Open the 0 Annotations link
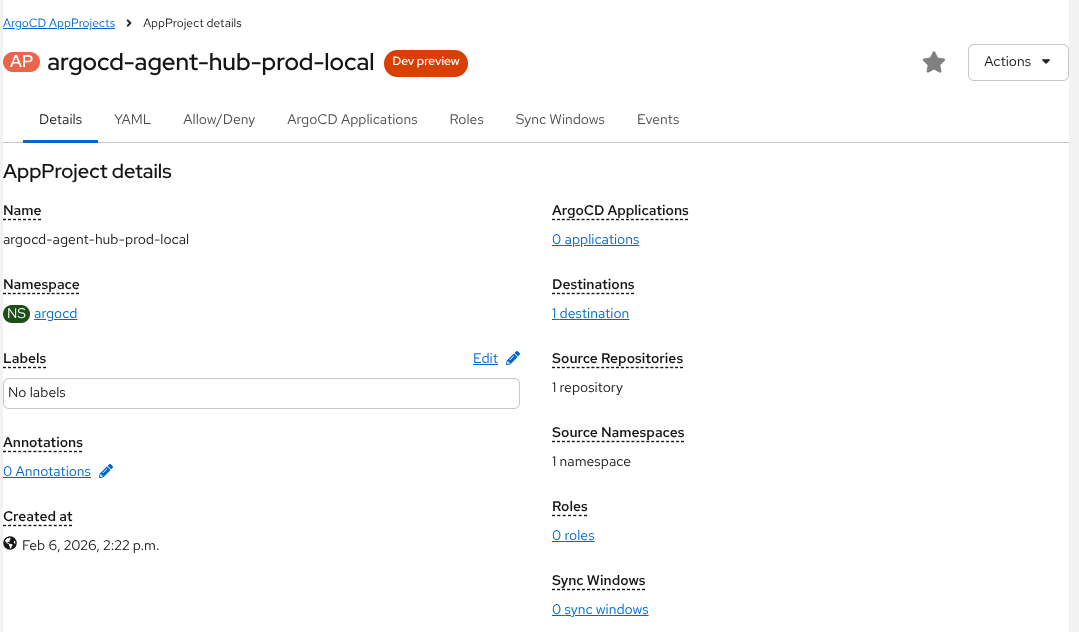 coord(47,471)
